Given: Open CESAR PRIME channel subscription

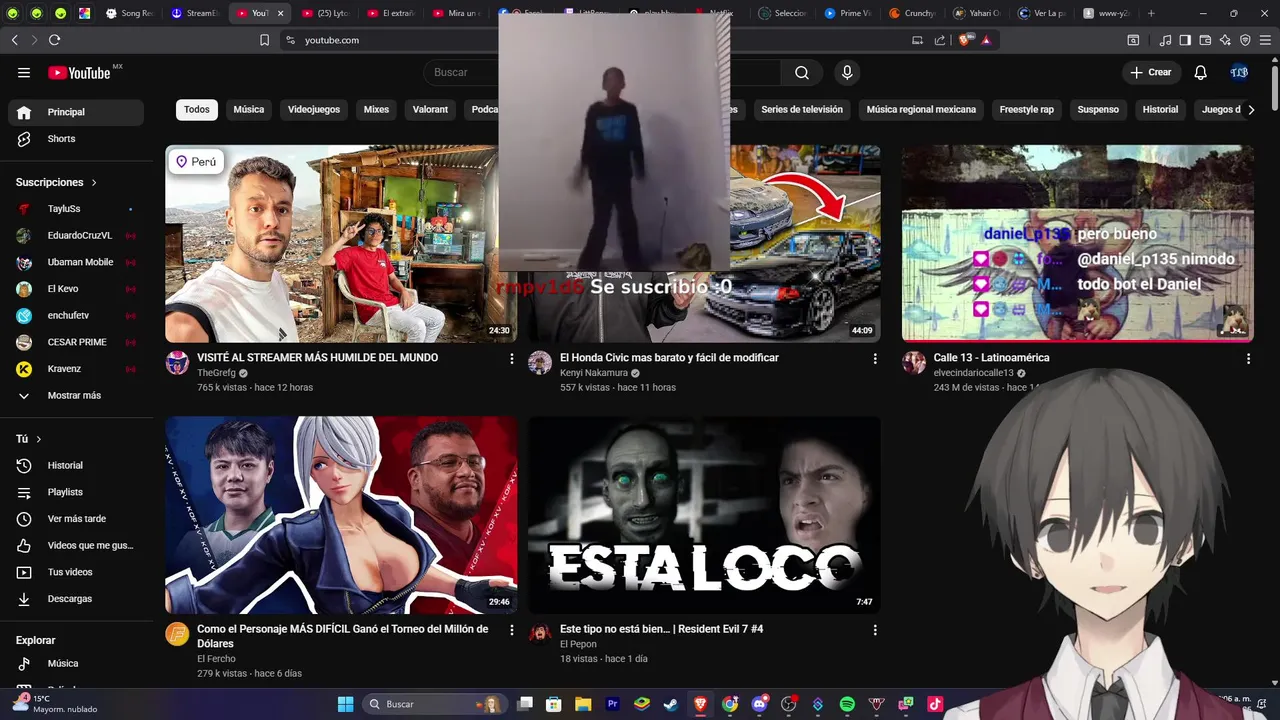Looking at the screenshot, I should coord(76,342).
